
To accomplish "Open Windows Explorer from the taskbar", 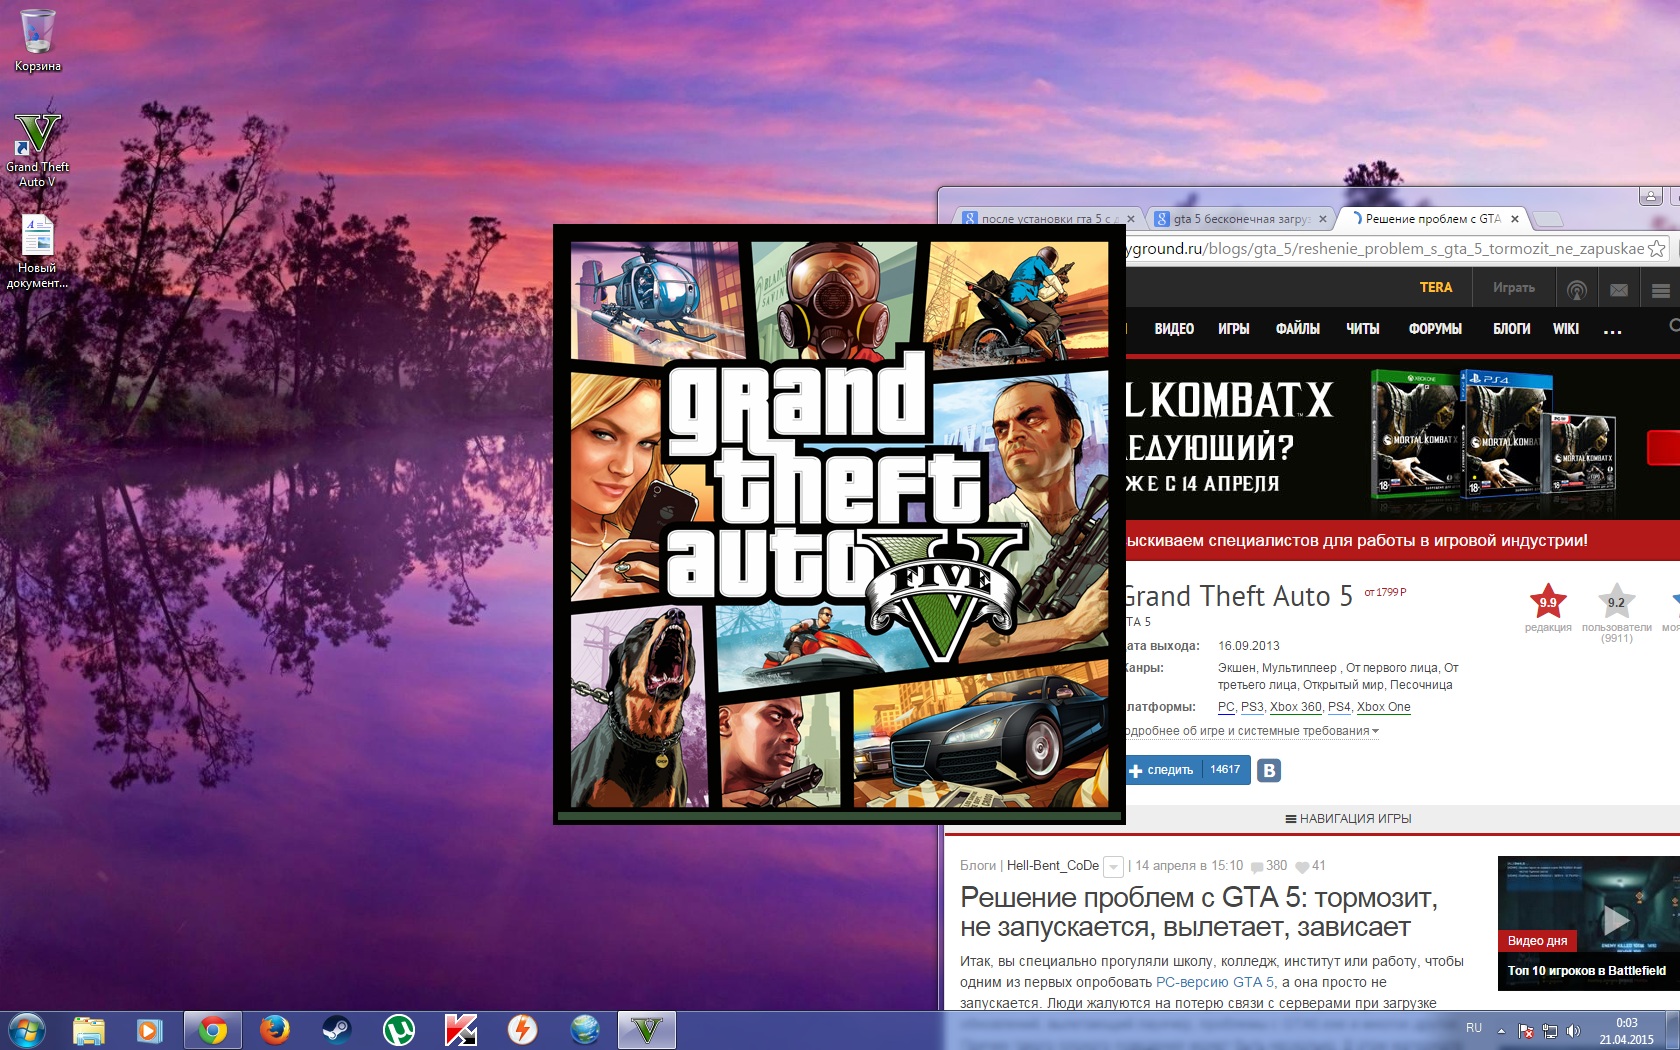I will click(88, 1030).
